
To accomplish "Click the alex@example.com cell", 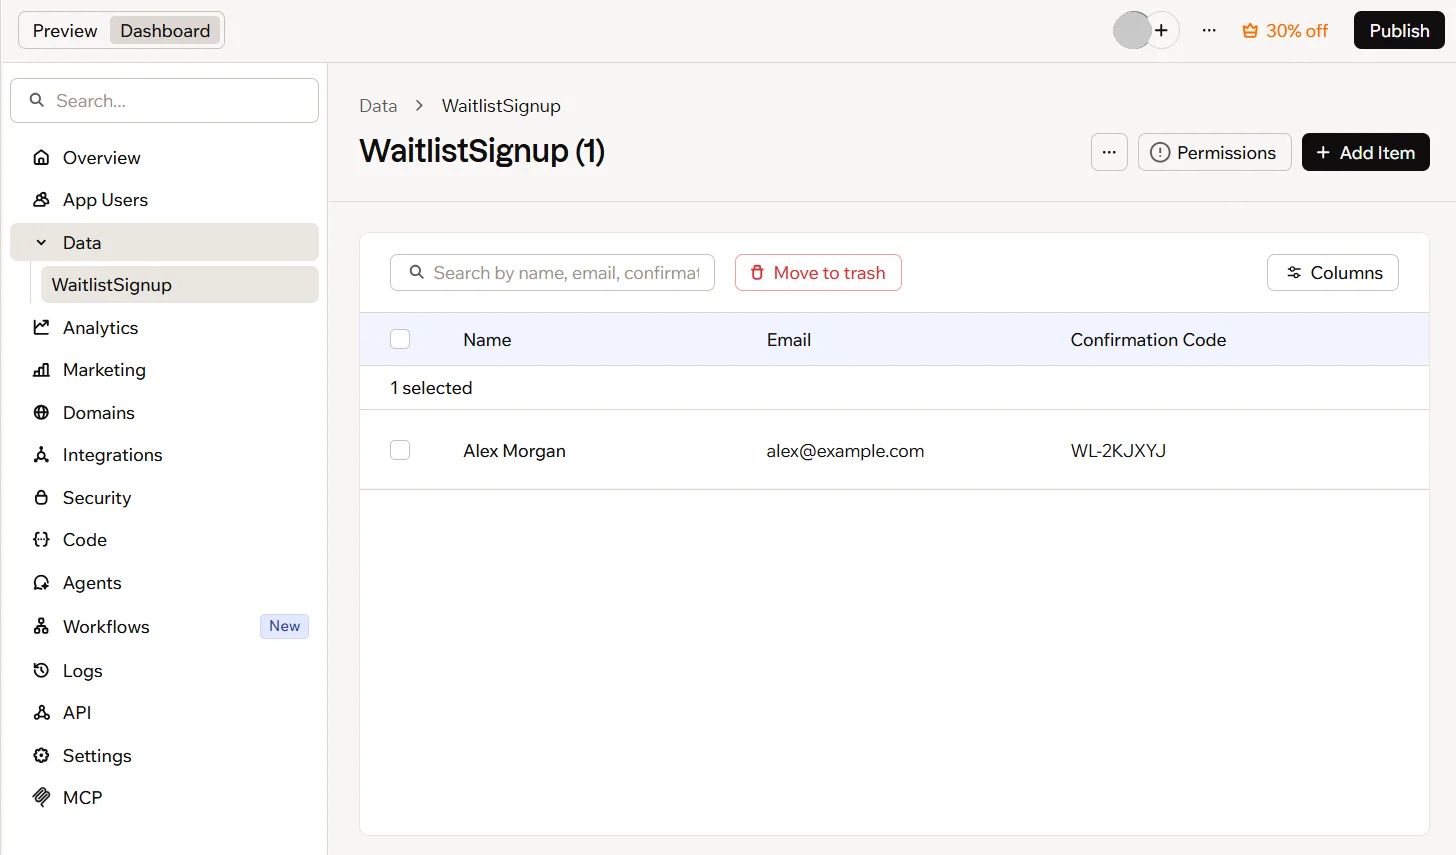I will pyautogui.click(x=845, y=451).
